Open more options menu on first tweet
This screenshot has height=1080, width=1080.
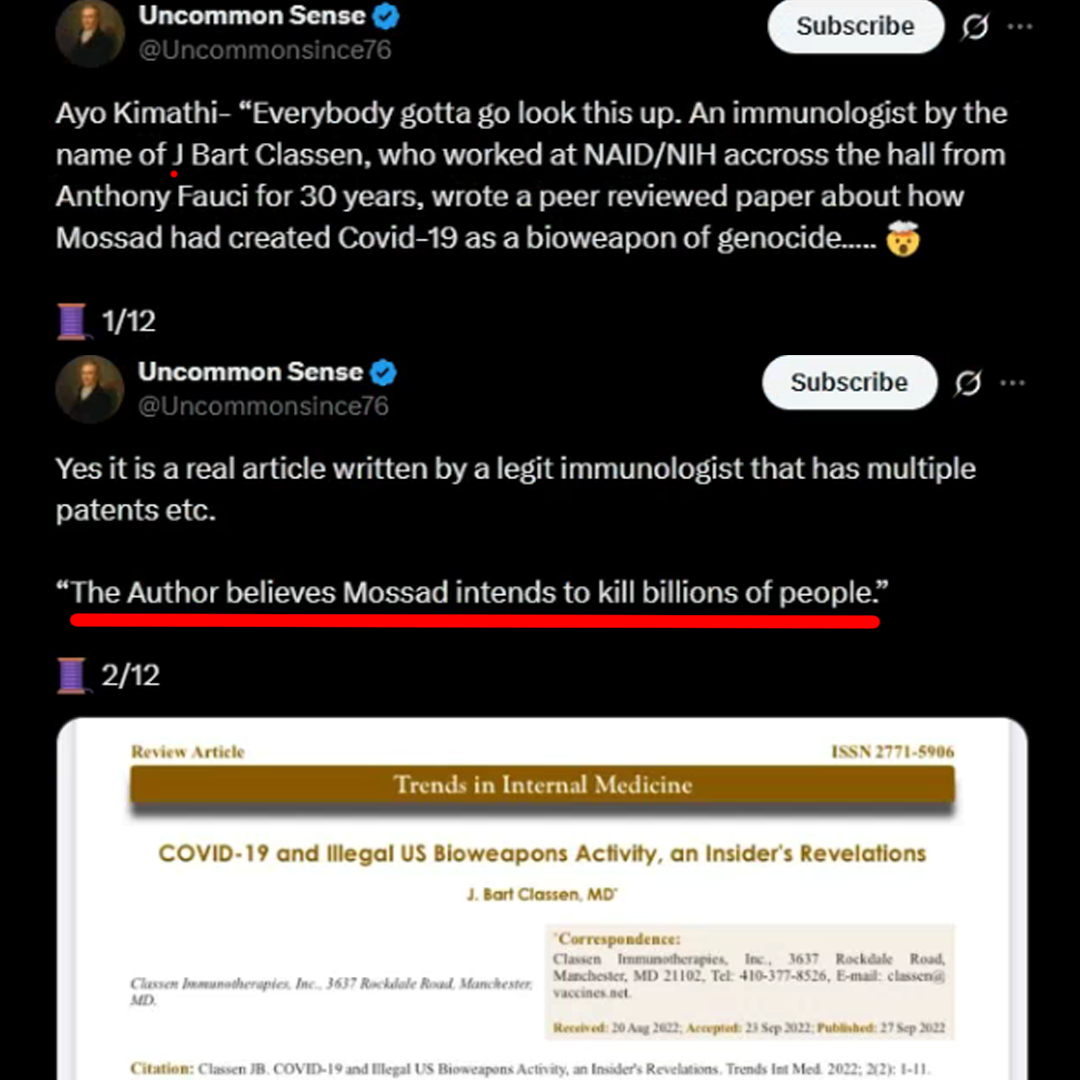click(x=1020, y=27)
